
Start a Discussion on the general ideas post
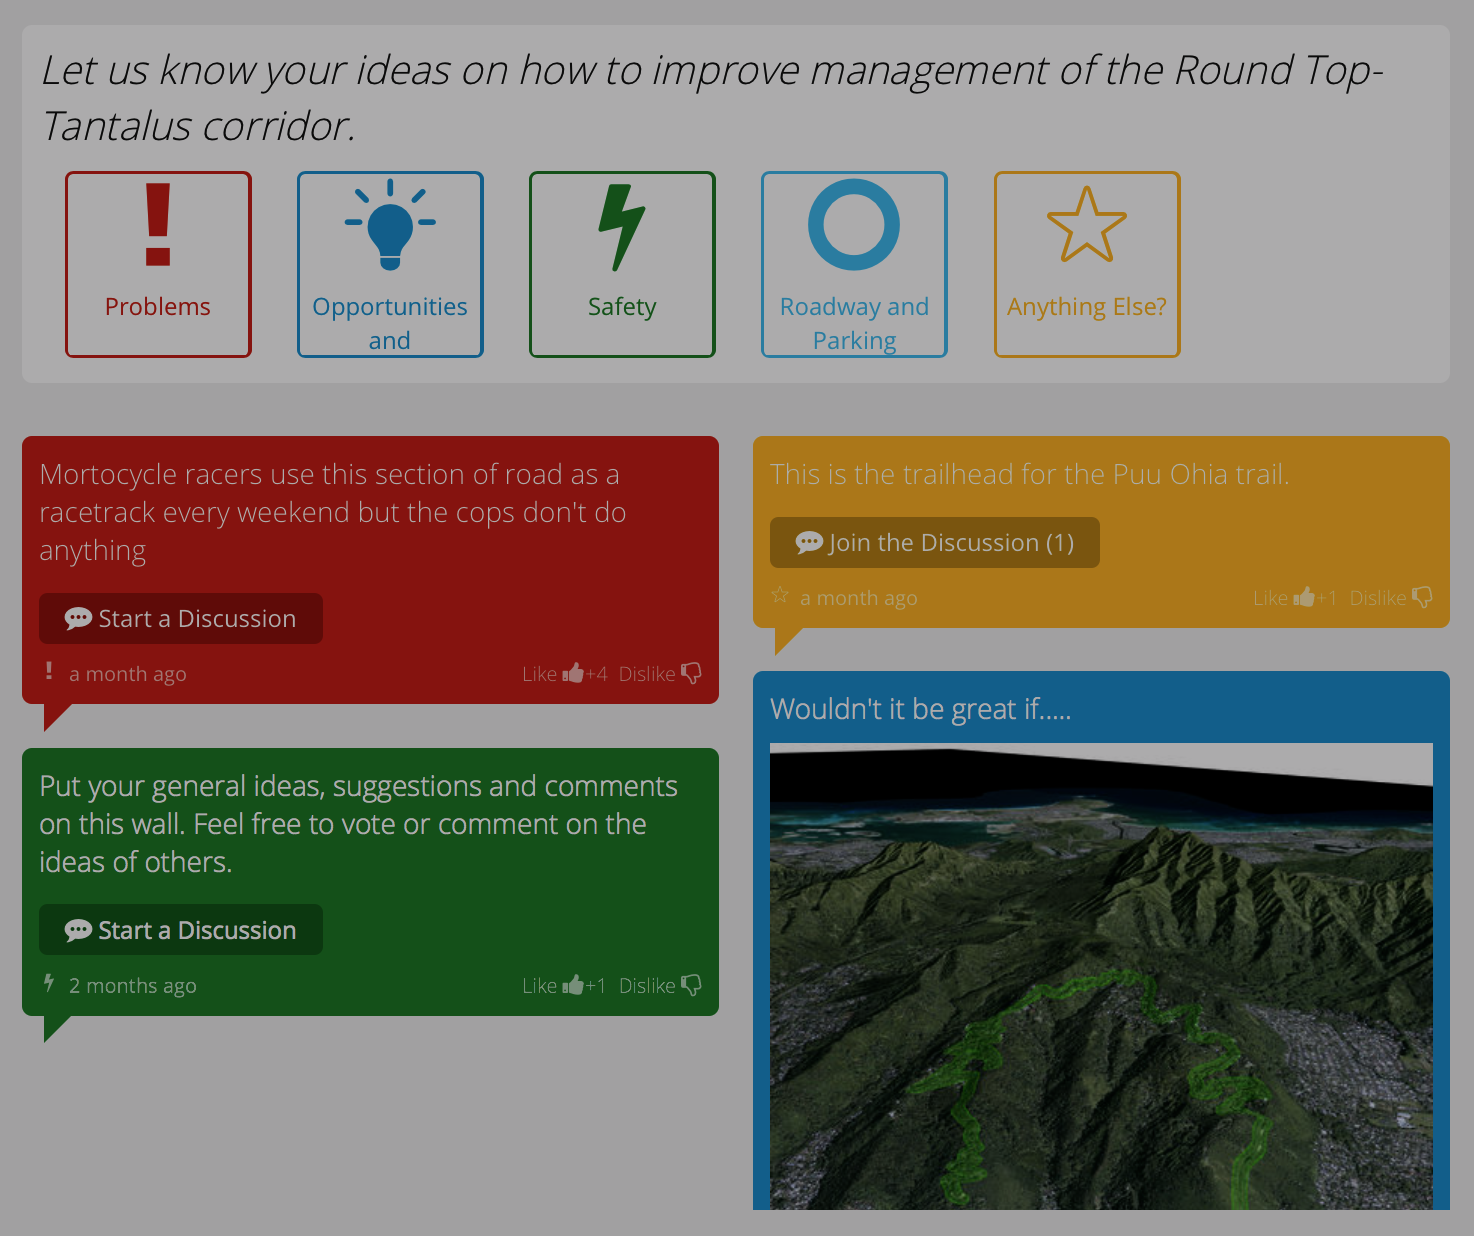[181, 930]
